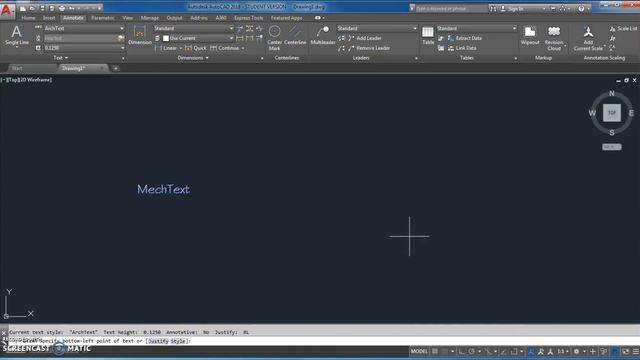Click the Link Data icon
640x360 pixels.
click(x=451, y=48)
